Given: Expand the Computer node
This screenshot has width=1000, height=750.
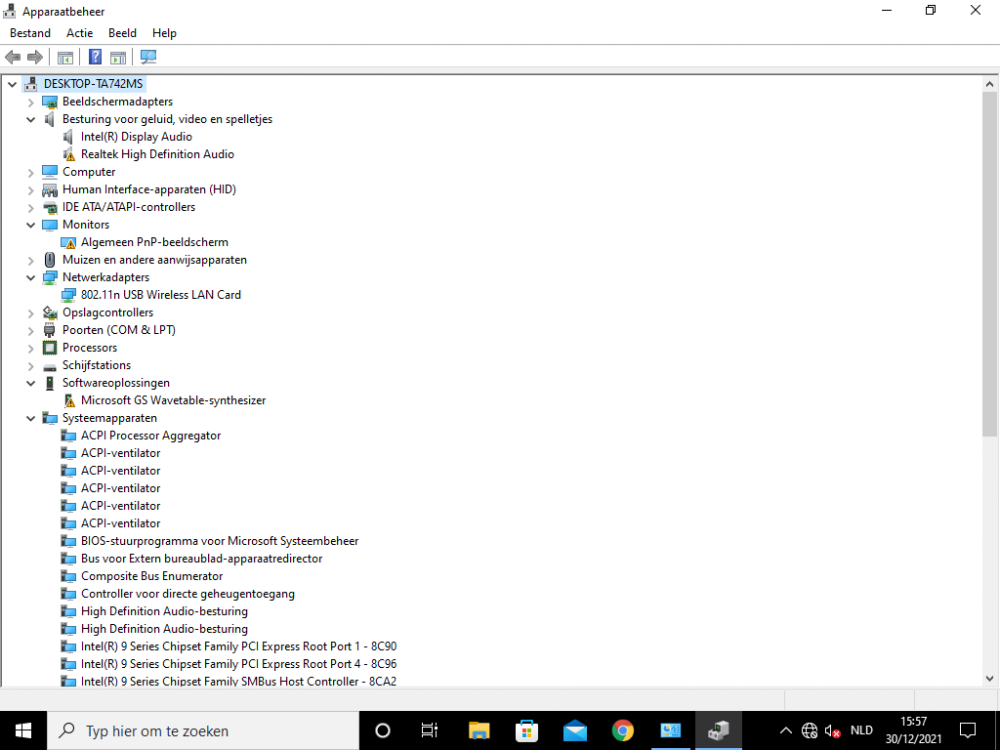Looking at the screenshot, I should click(30, 172).
